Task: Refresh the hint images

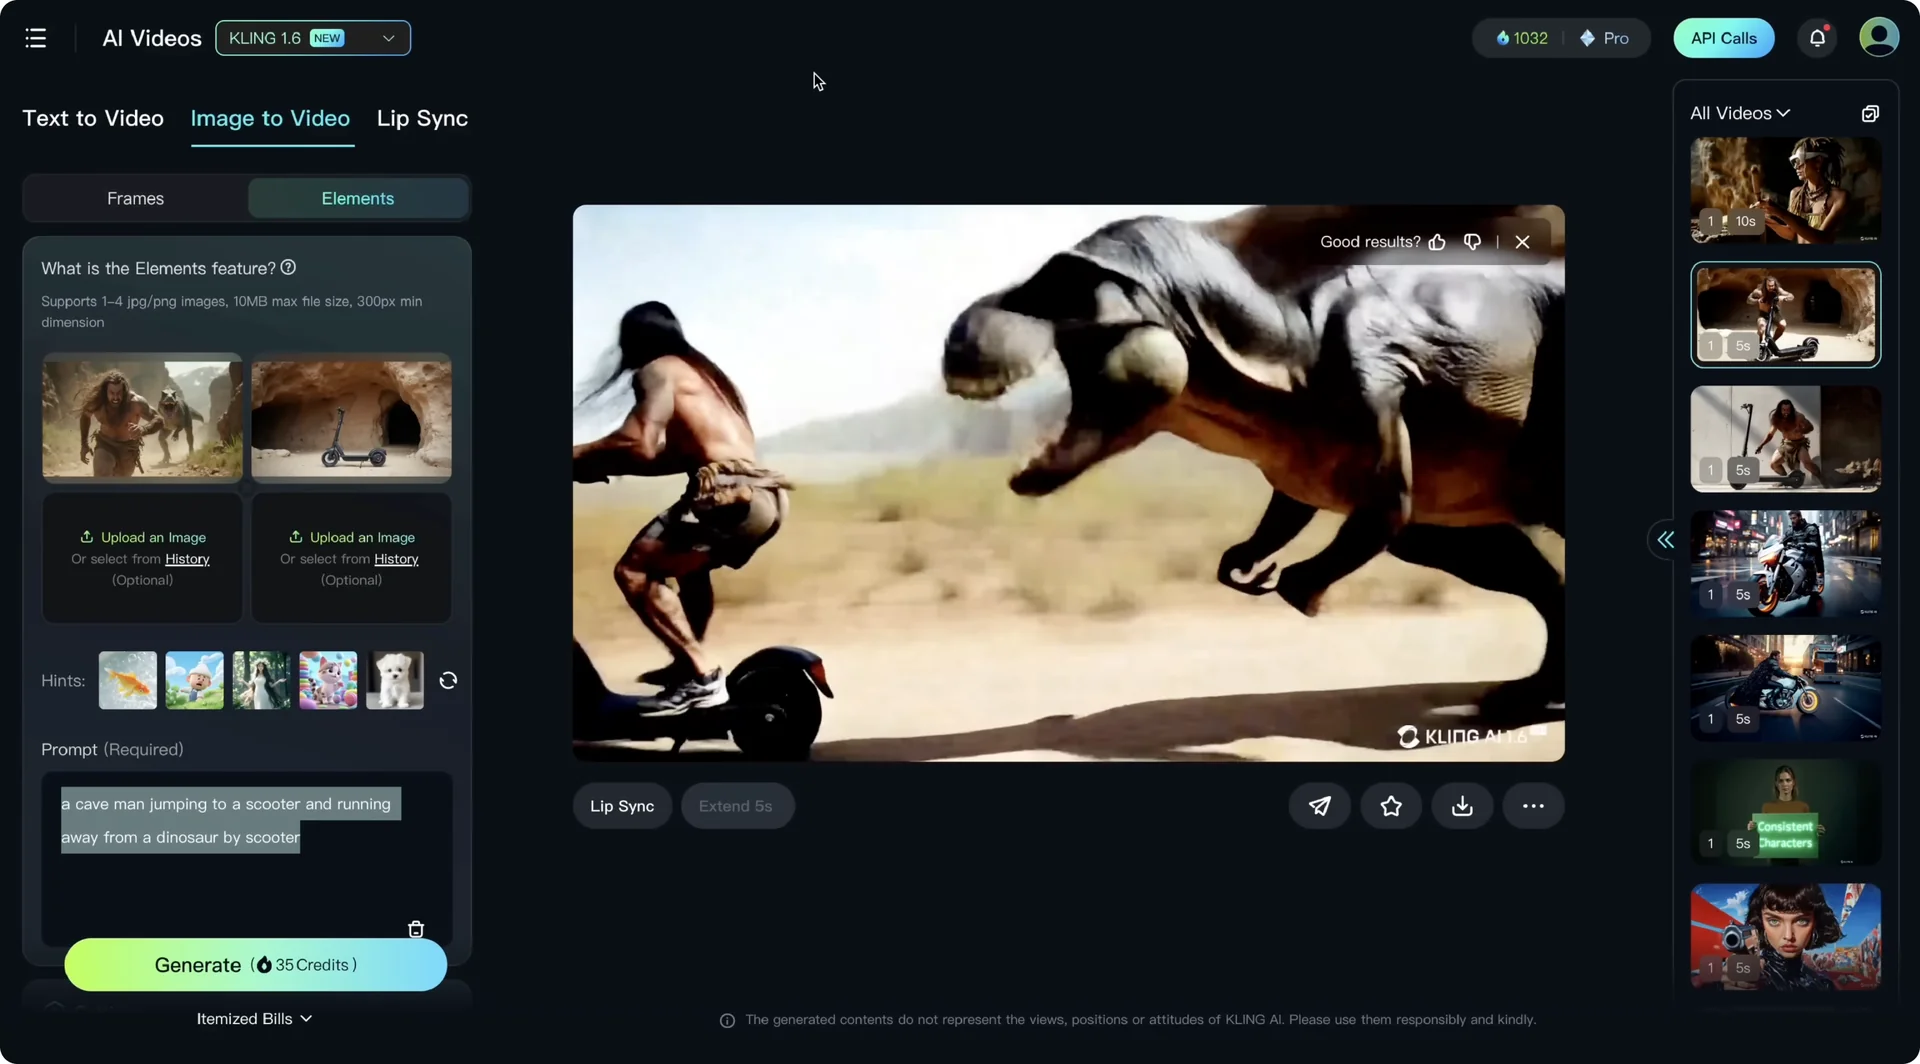Action: (x=448, y=681)
